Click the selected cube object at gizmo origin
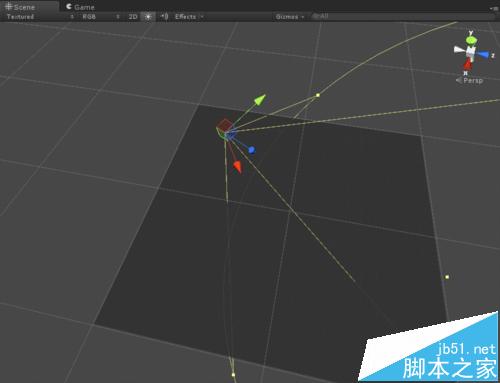 click(x=225, y=129)
